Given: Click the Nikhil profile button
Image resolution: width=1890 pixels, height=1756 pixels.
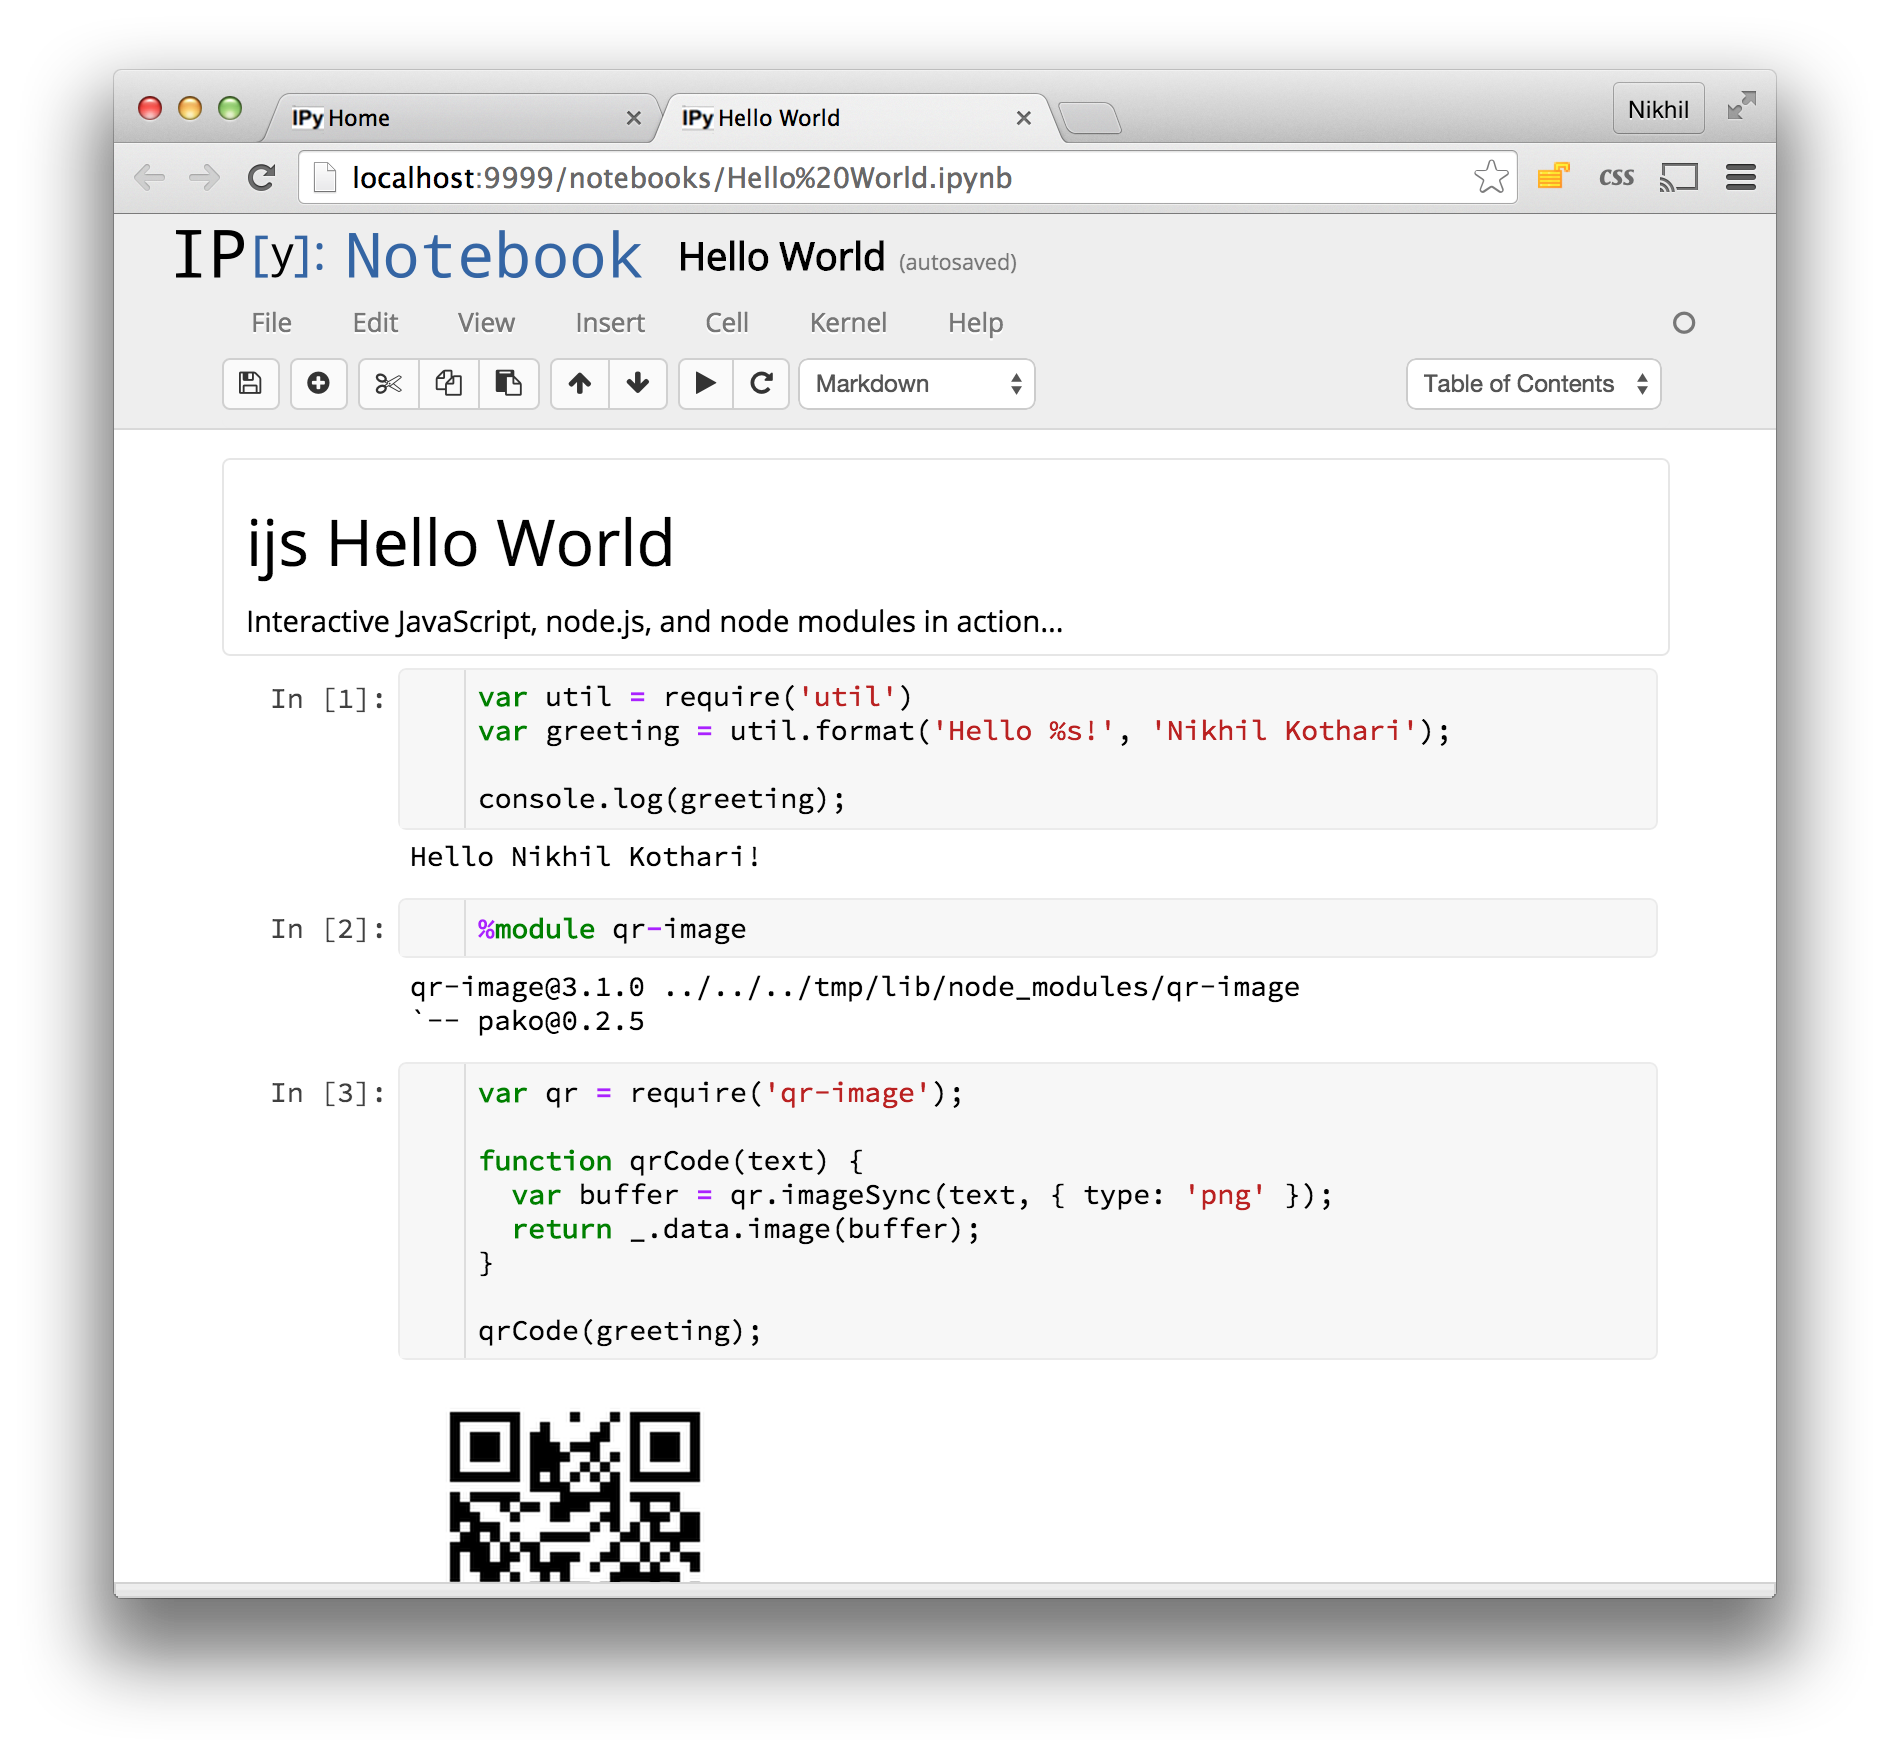Looking at the screenshot, I should coord(1658,108).
